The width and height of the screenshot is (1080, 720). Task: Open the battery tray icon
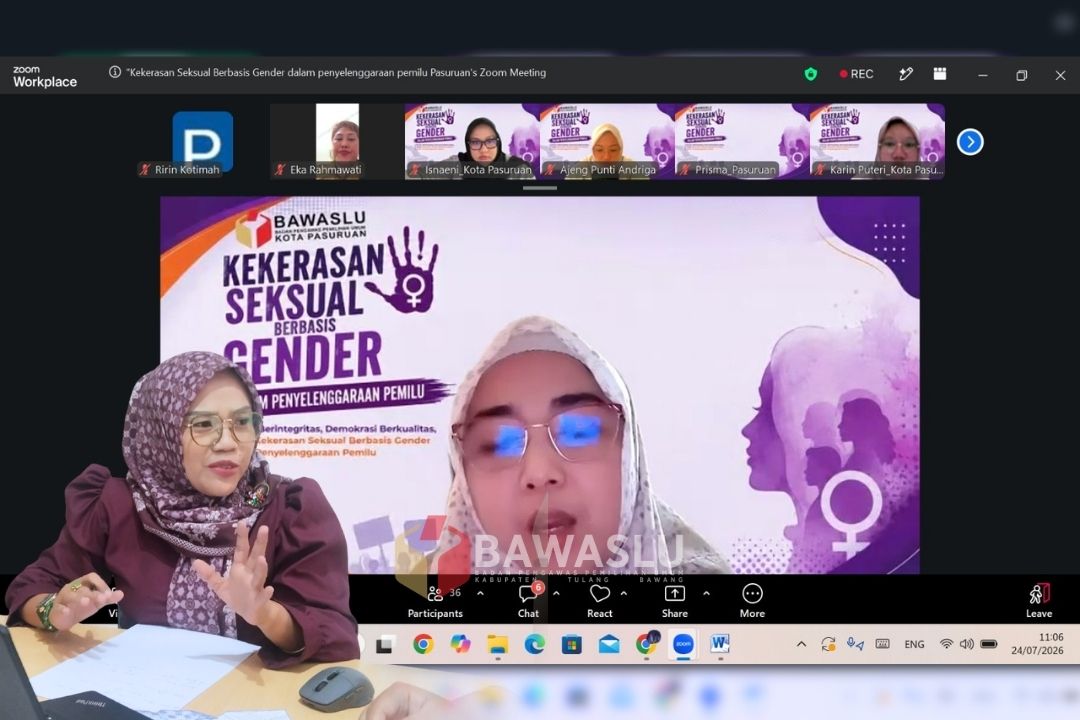pos(988,644)
